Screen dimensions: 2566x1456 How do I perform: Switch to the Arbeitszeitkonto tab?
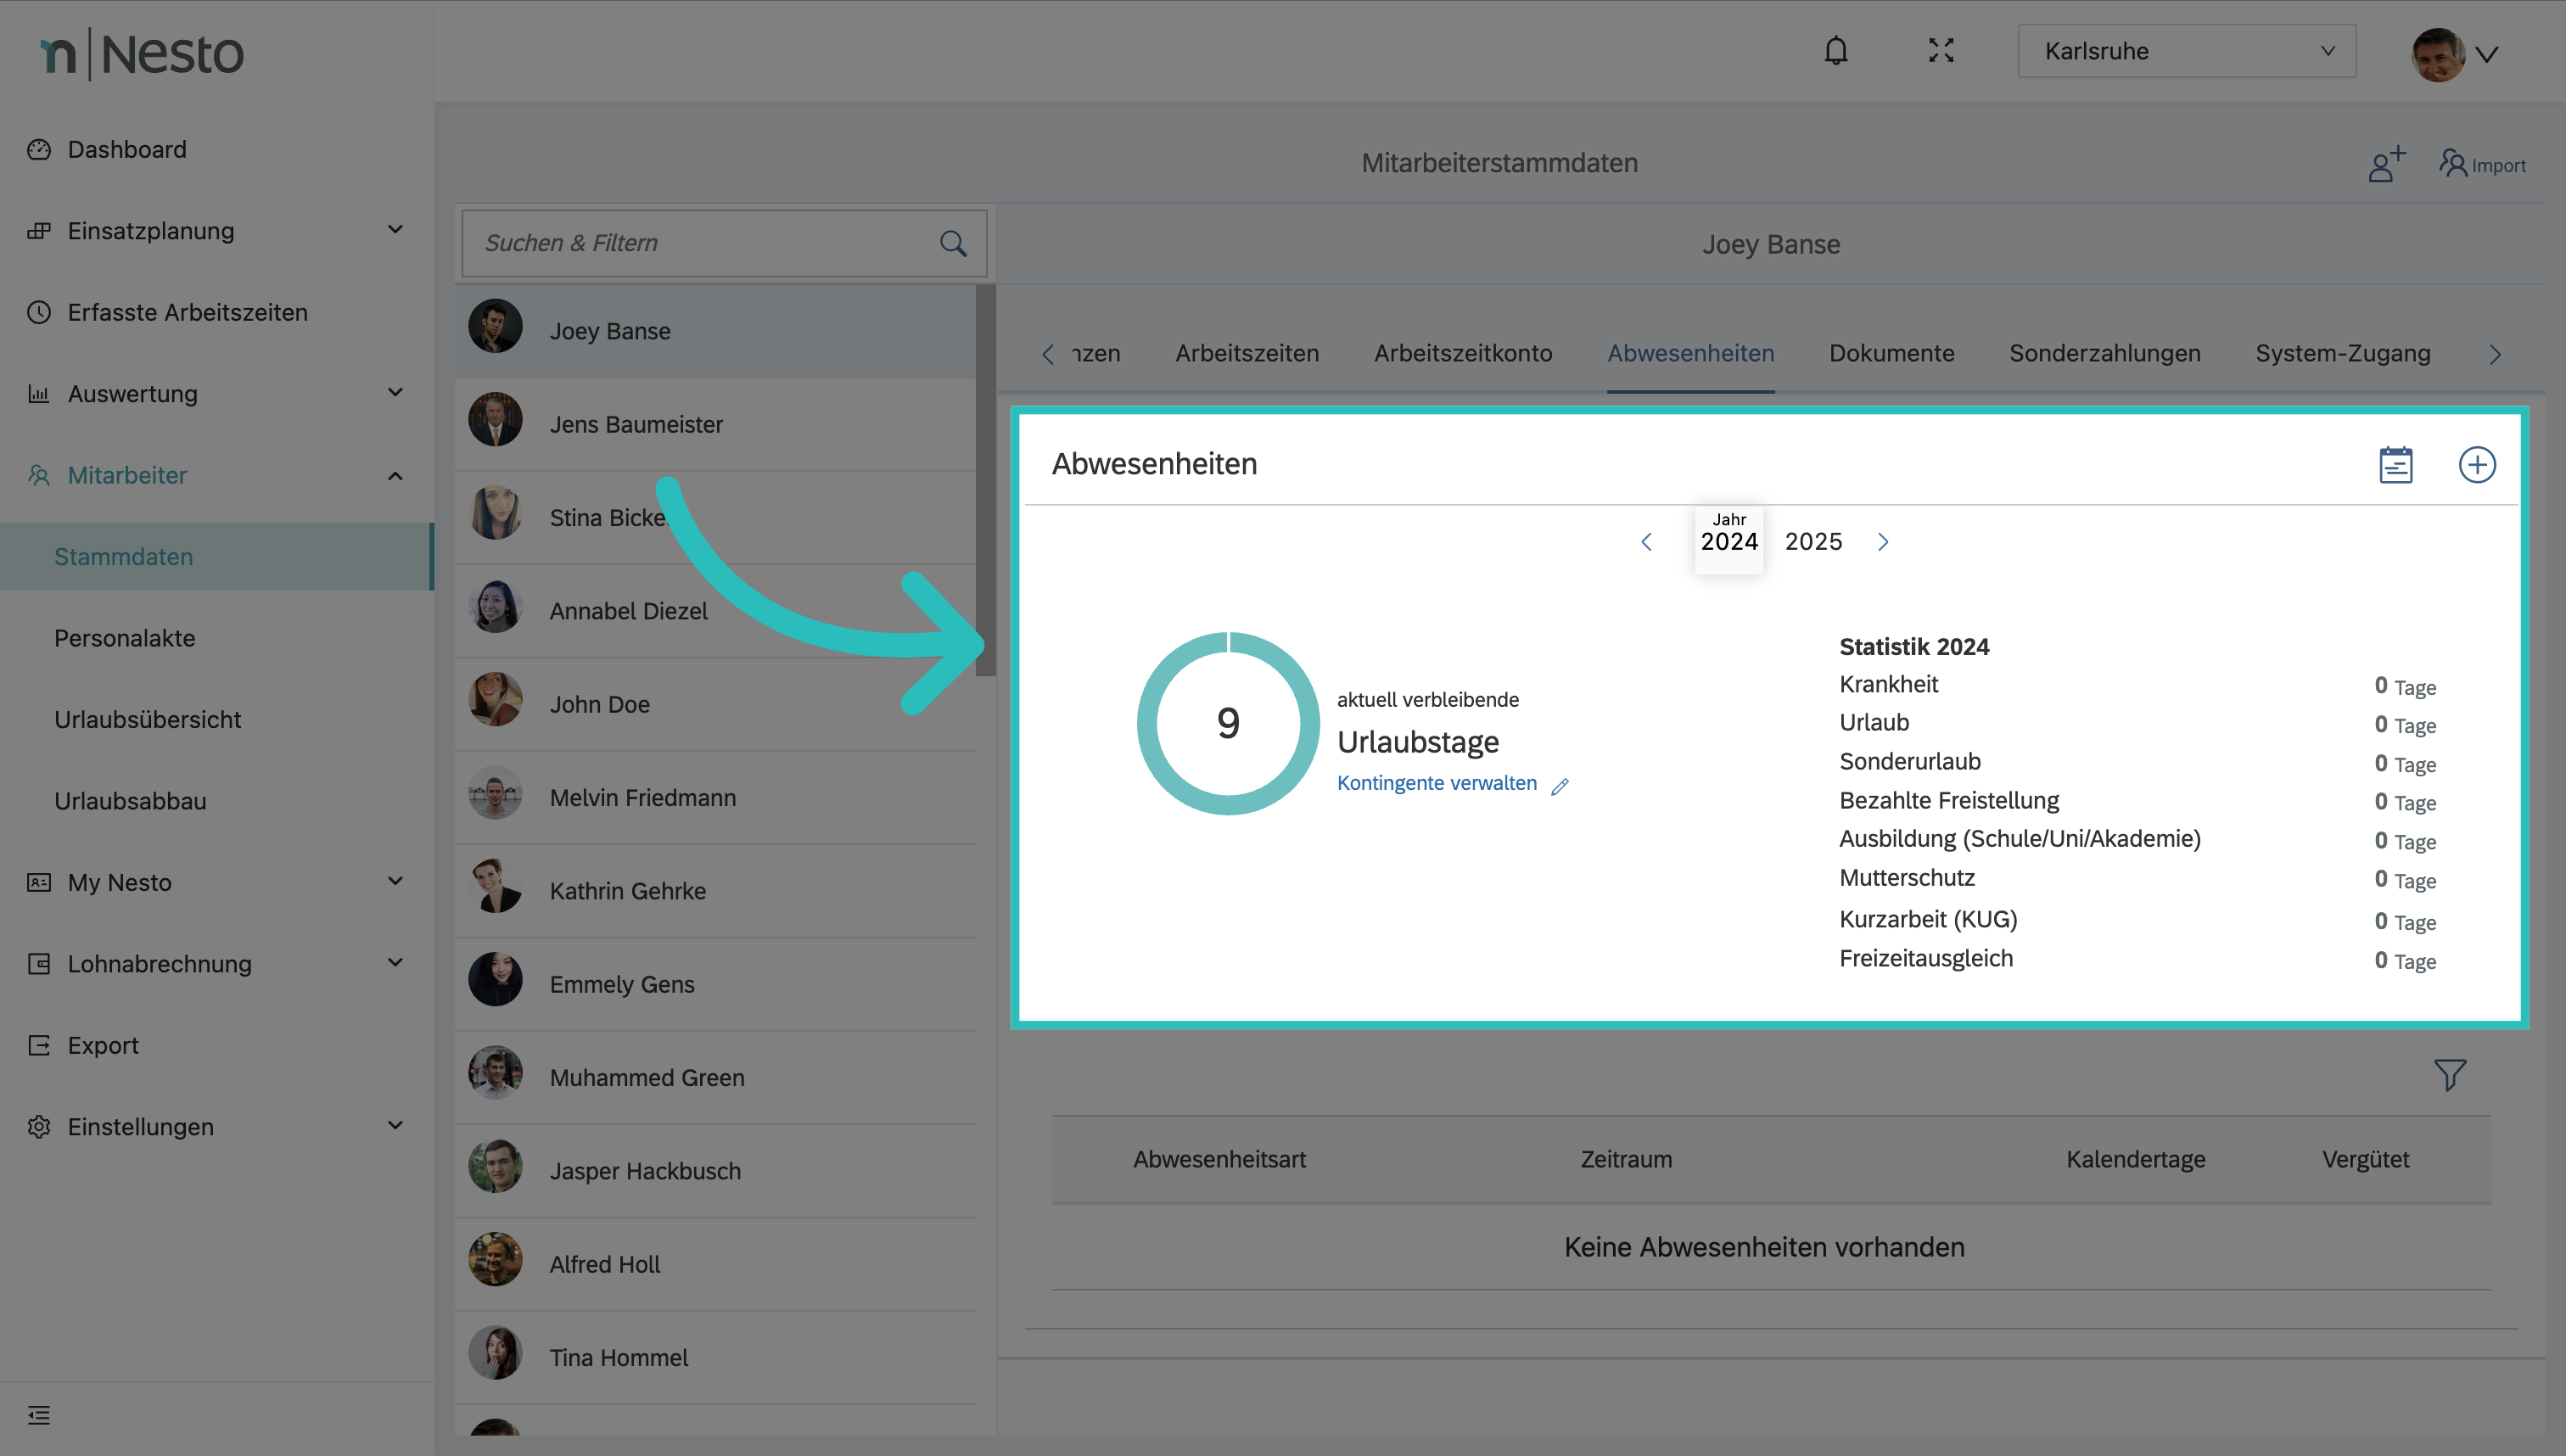click(x=1462, y=353)
